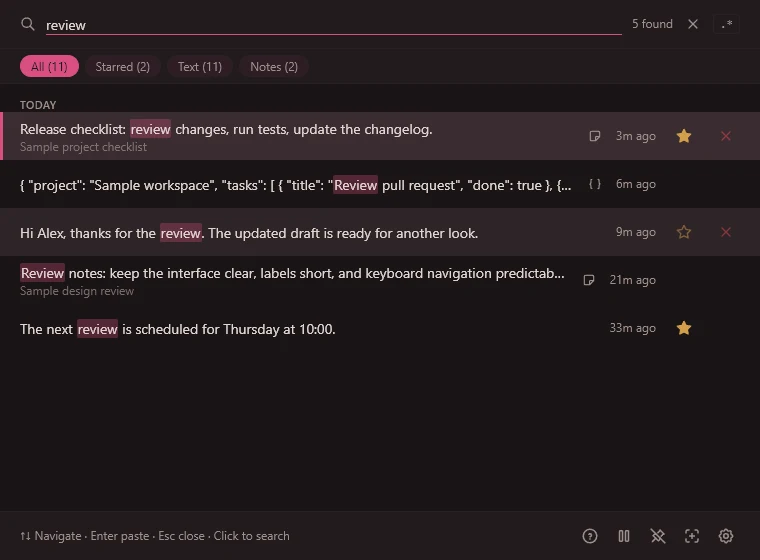The width and height of the screenshot is (760, 560).
Task: Select the Review notes design clip
Action: (x=380, y=280)
